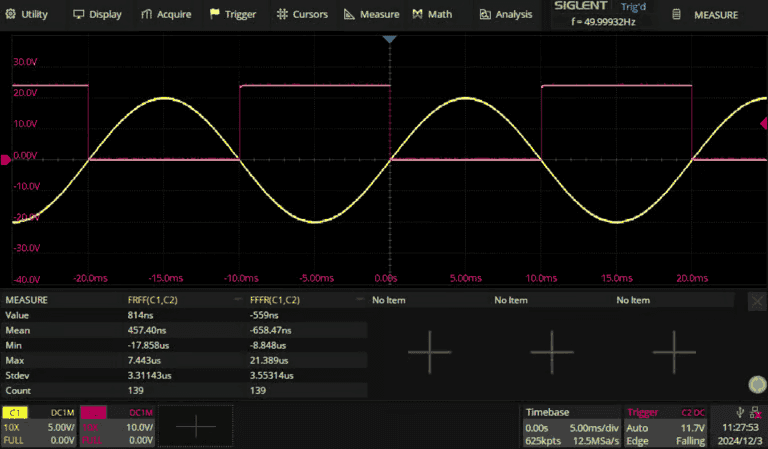Click the C1 5.00V/ scale value
Image resolution: width=768 pixels, height=449 pixels.
(x=61, y=427)
